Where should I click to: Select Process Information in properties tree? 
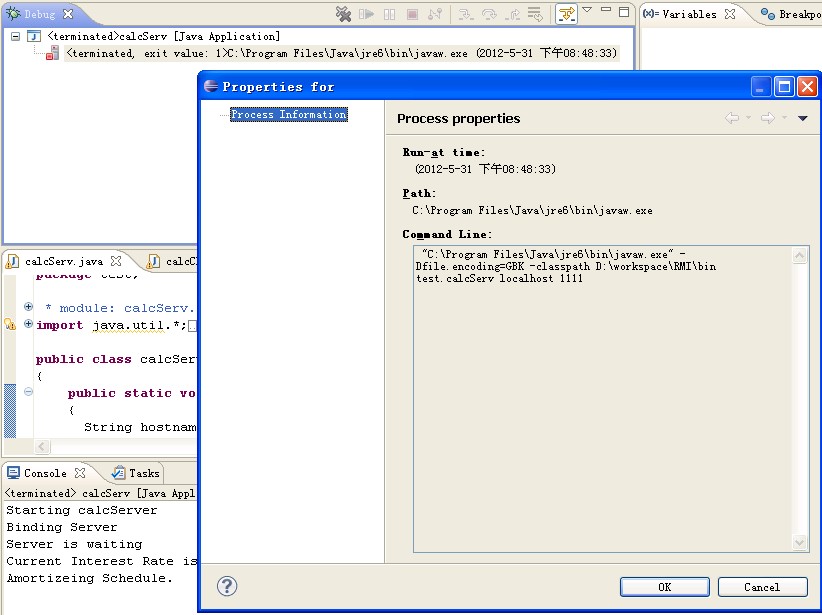click(289, 114)
